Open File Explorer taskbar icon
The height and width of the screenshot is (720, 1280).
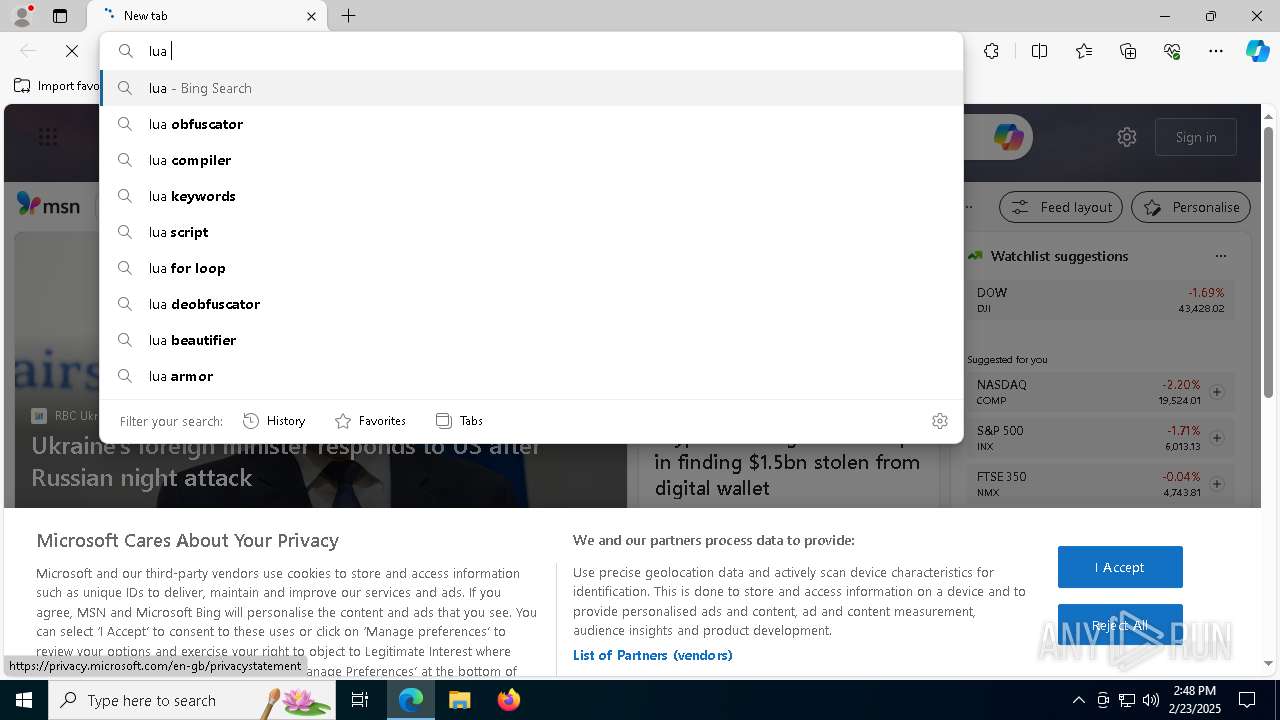(x=459, y=700)
